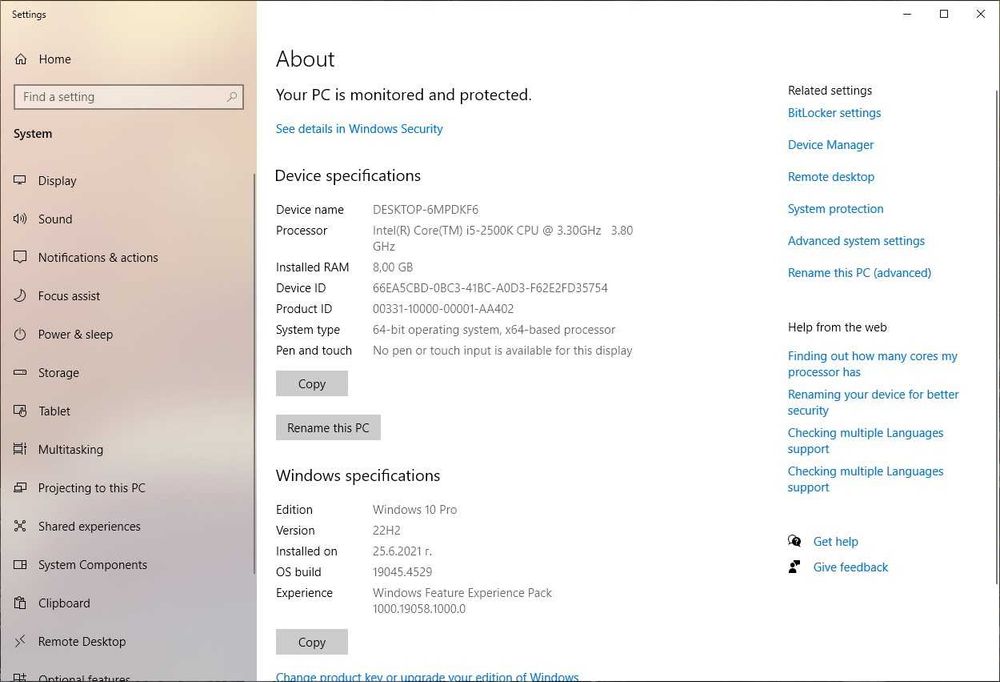This screenshot has width=1000, height=682.
Task: Click the Shared experiences icon
Action: coord(20,526)
